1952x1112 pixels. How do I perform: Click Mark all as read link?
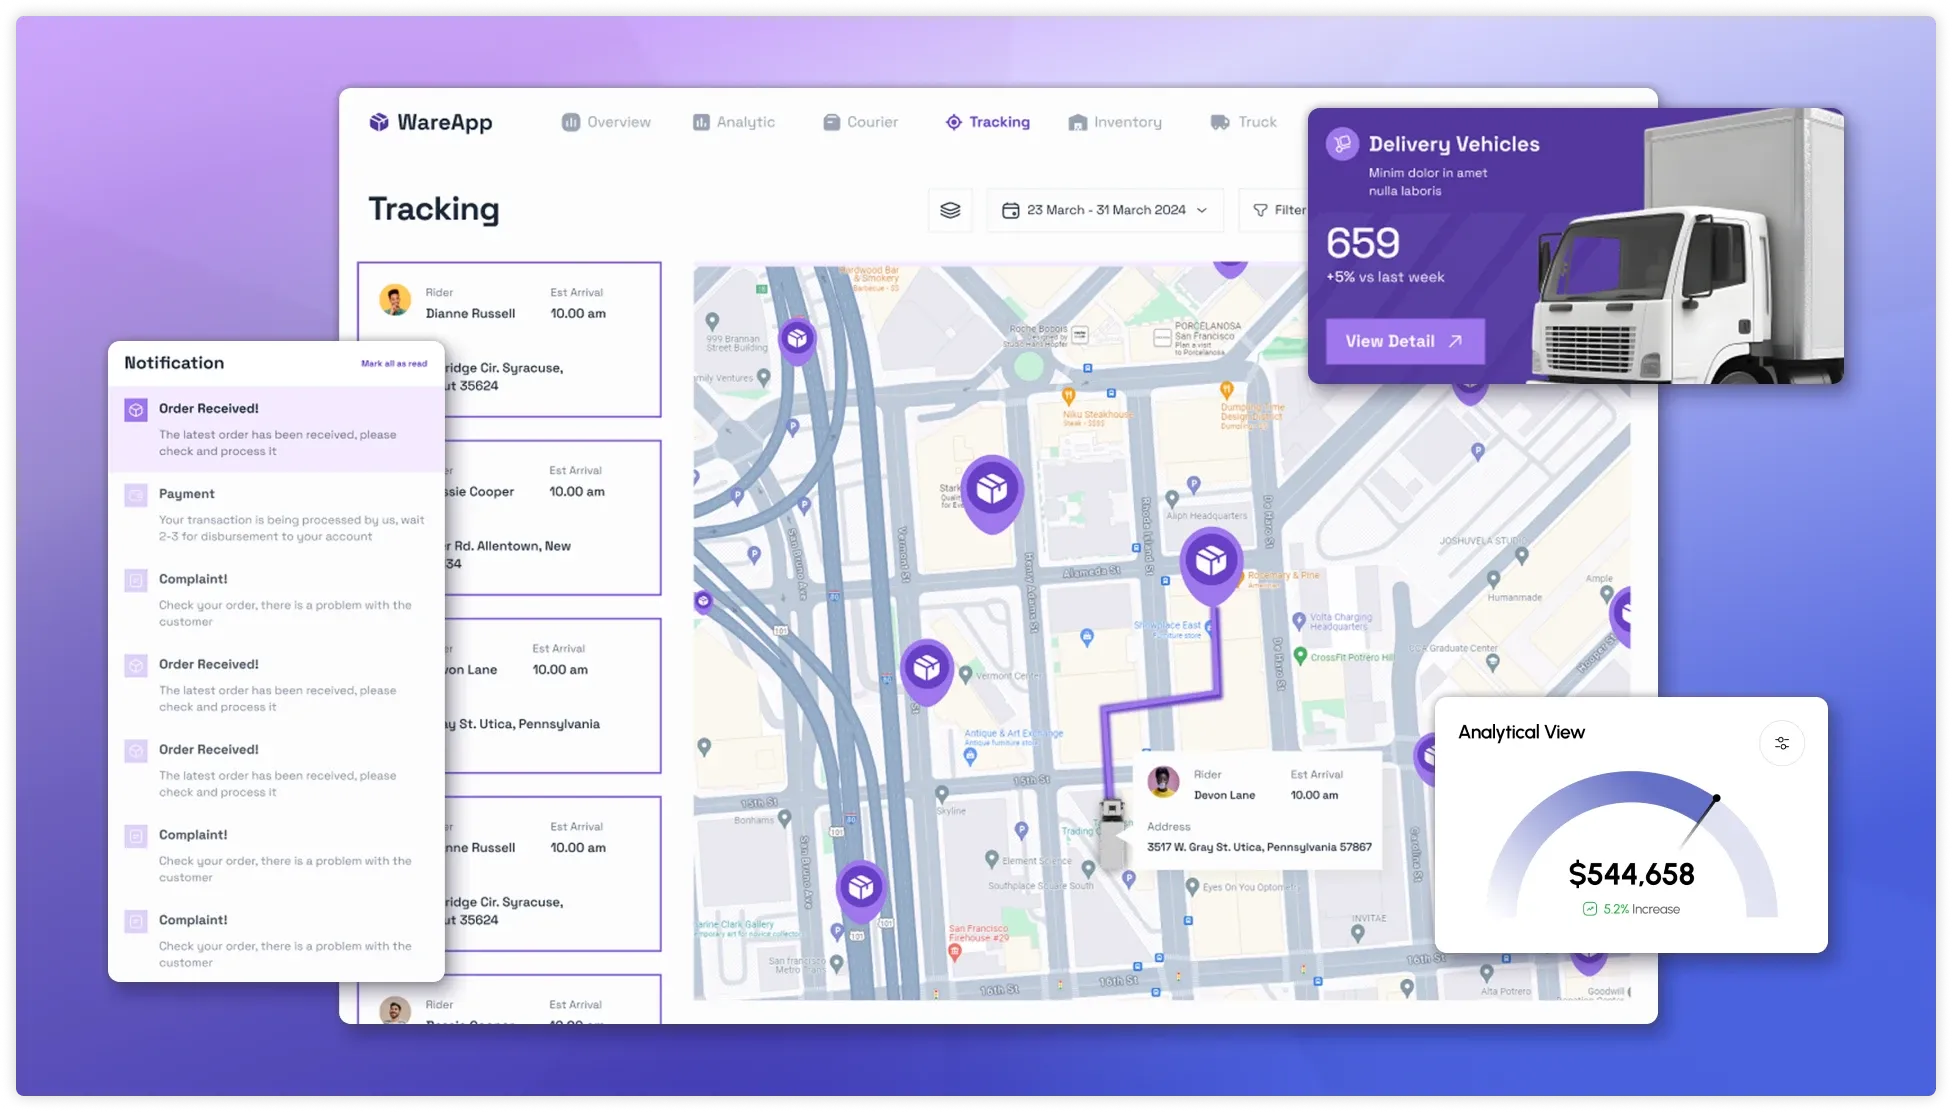tap(394, 364)
